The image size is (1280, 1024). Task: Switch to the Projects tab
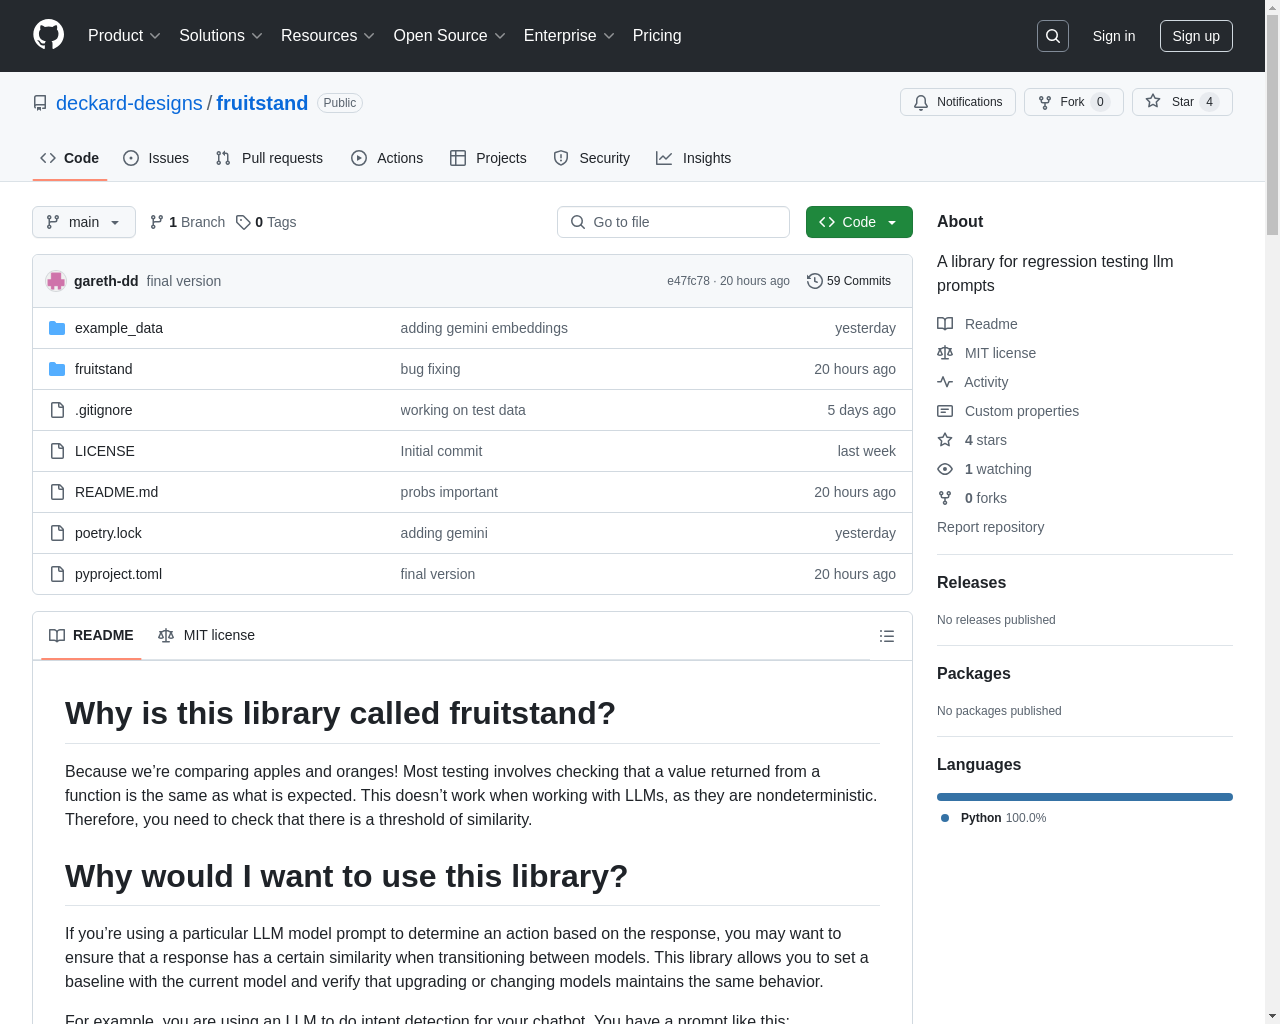tap(488, 158)
